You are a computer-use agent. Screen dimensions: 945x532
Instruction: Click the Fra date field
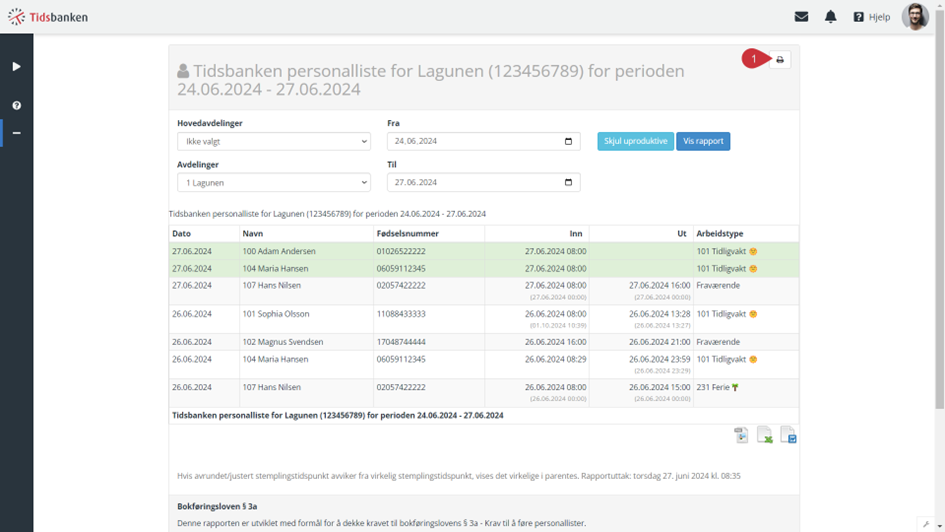click(483, 142)
